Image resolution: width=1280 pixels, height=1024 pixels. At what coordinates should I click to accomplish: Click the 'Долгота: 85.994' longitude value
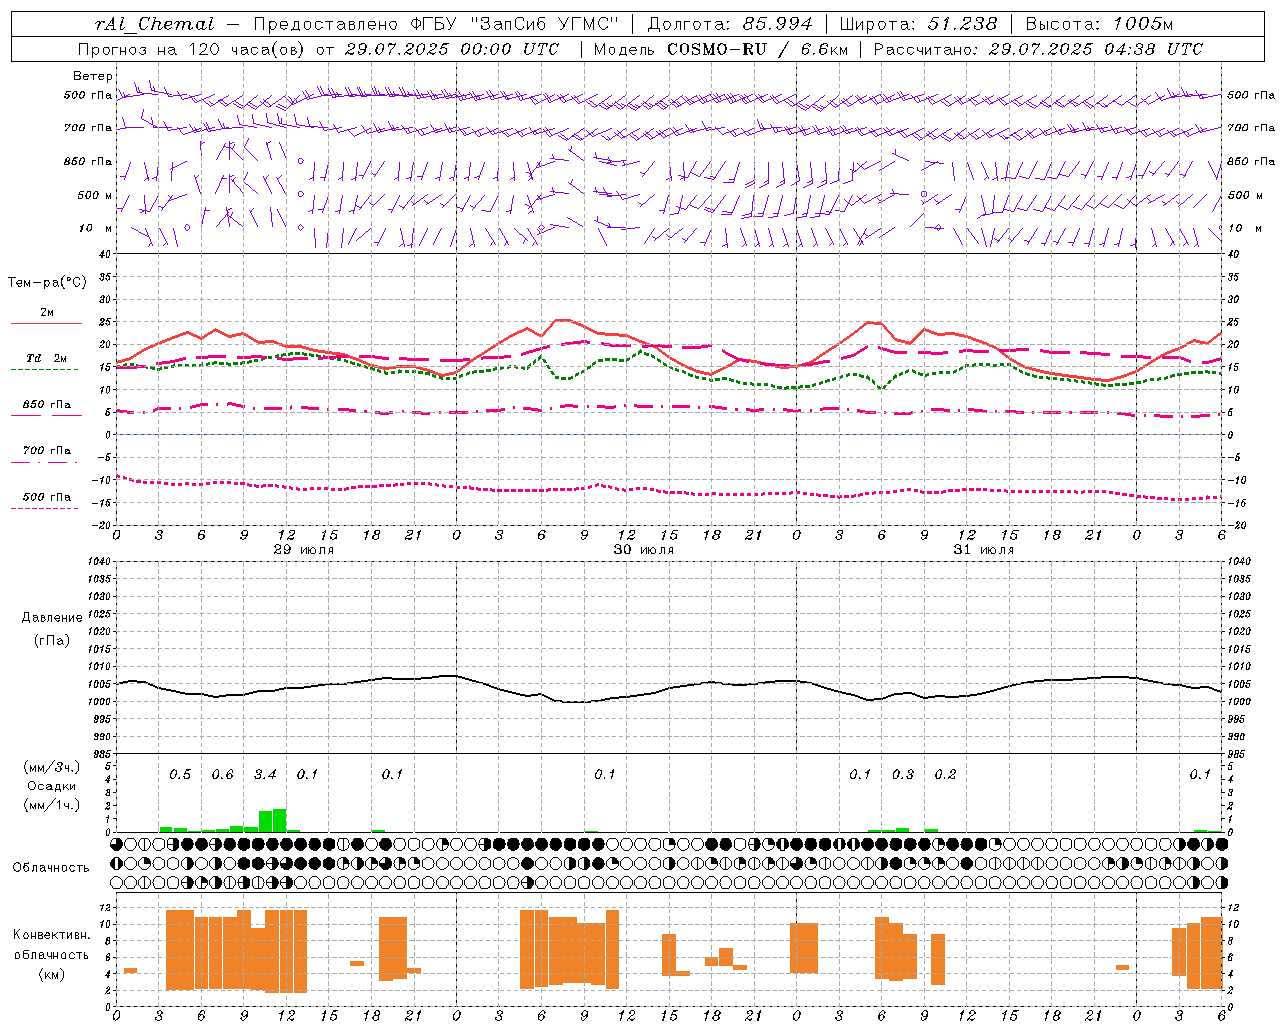click(729, 24)
